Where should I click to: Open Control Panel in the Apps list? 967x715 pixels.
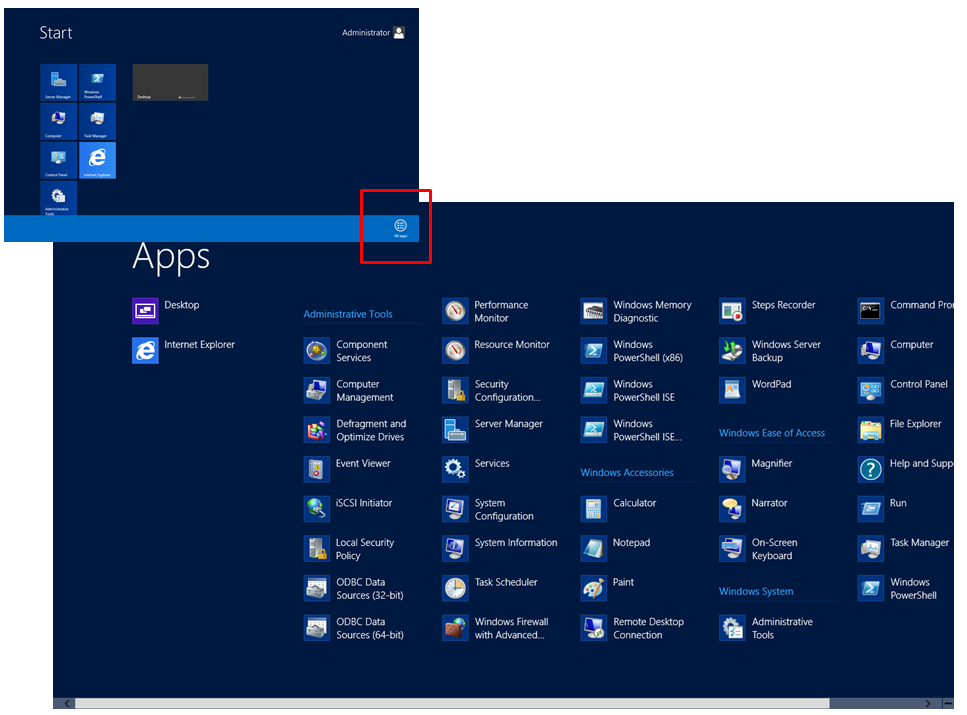click(x=903, y=391)
